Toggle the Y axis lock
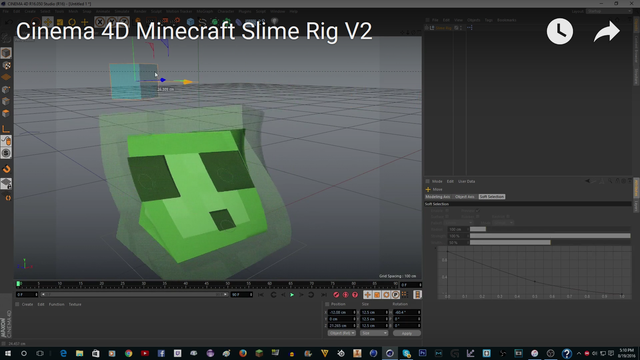640x360 pixels. coord(112,22)
